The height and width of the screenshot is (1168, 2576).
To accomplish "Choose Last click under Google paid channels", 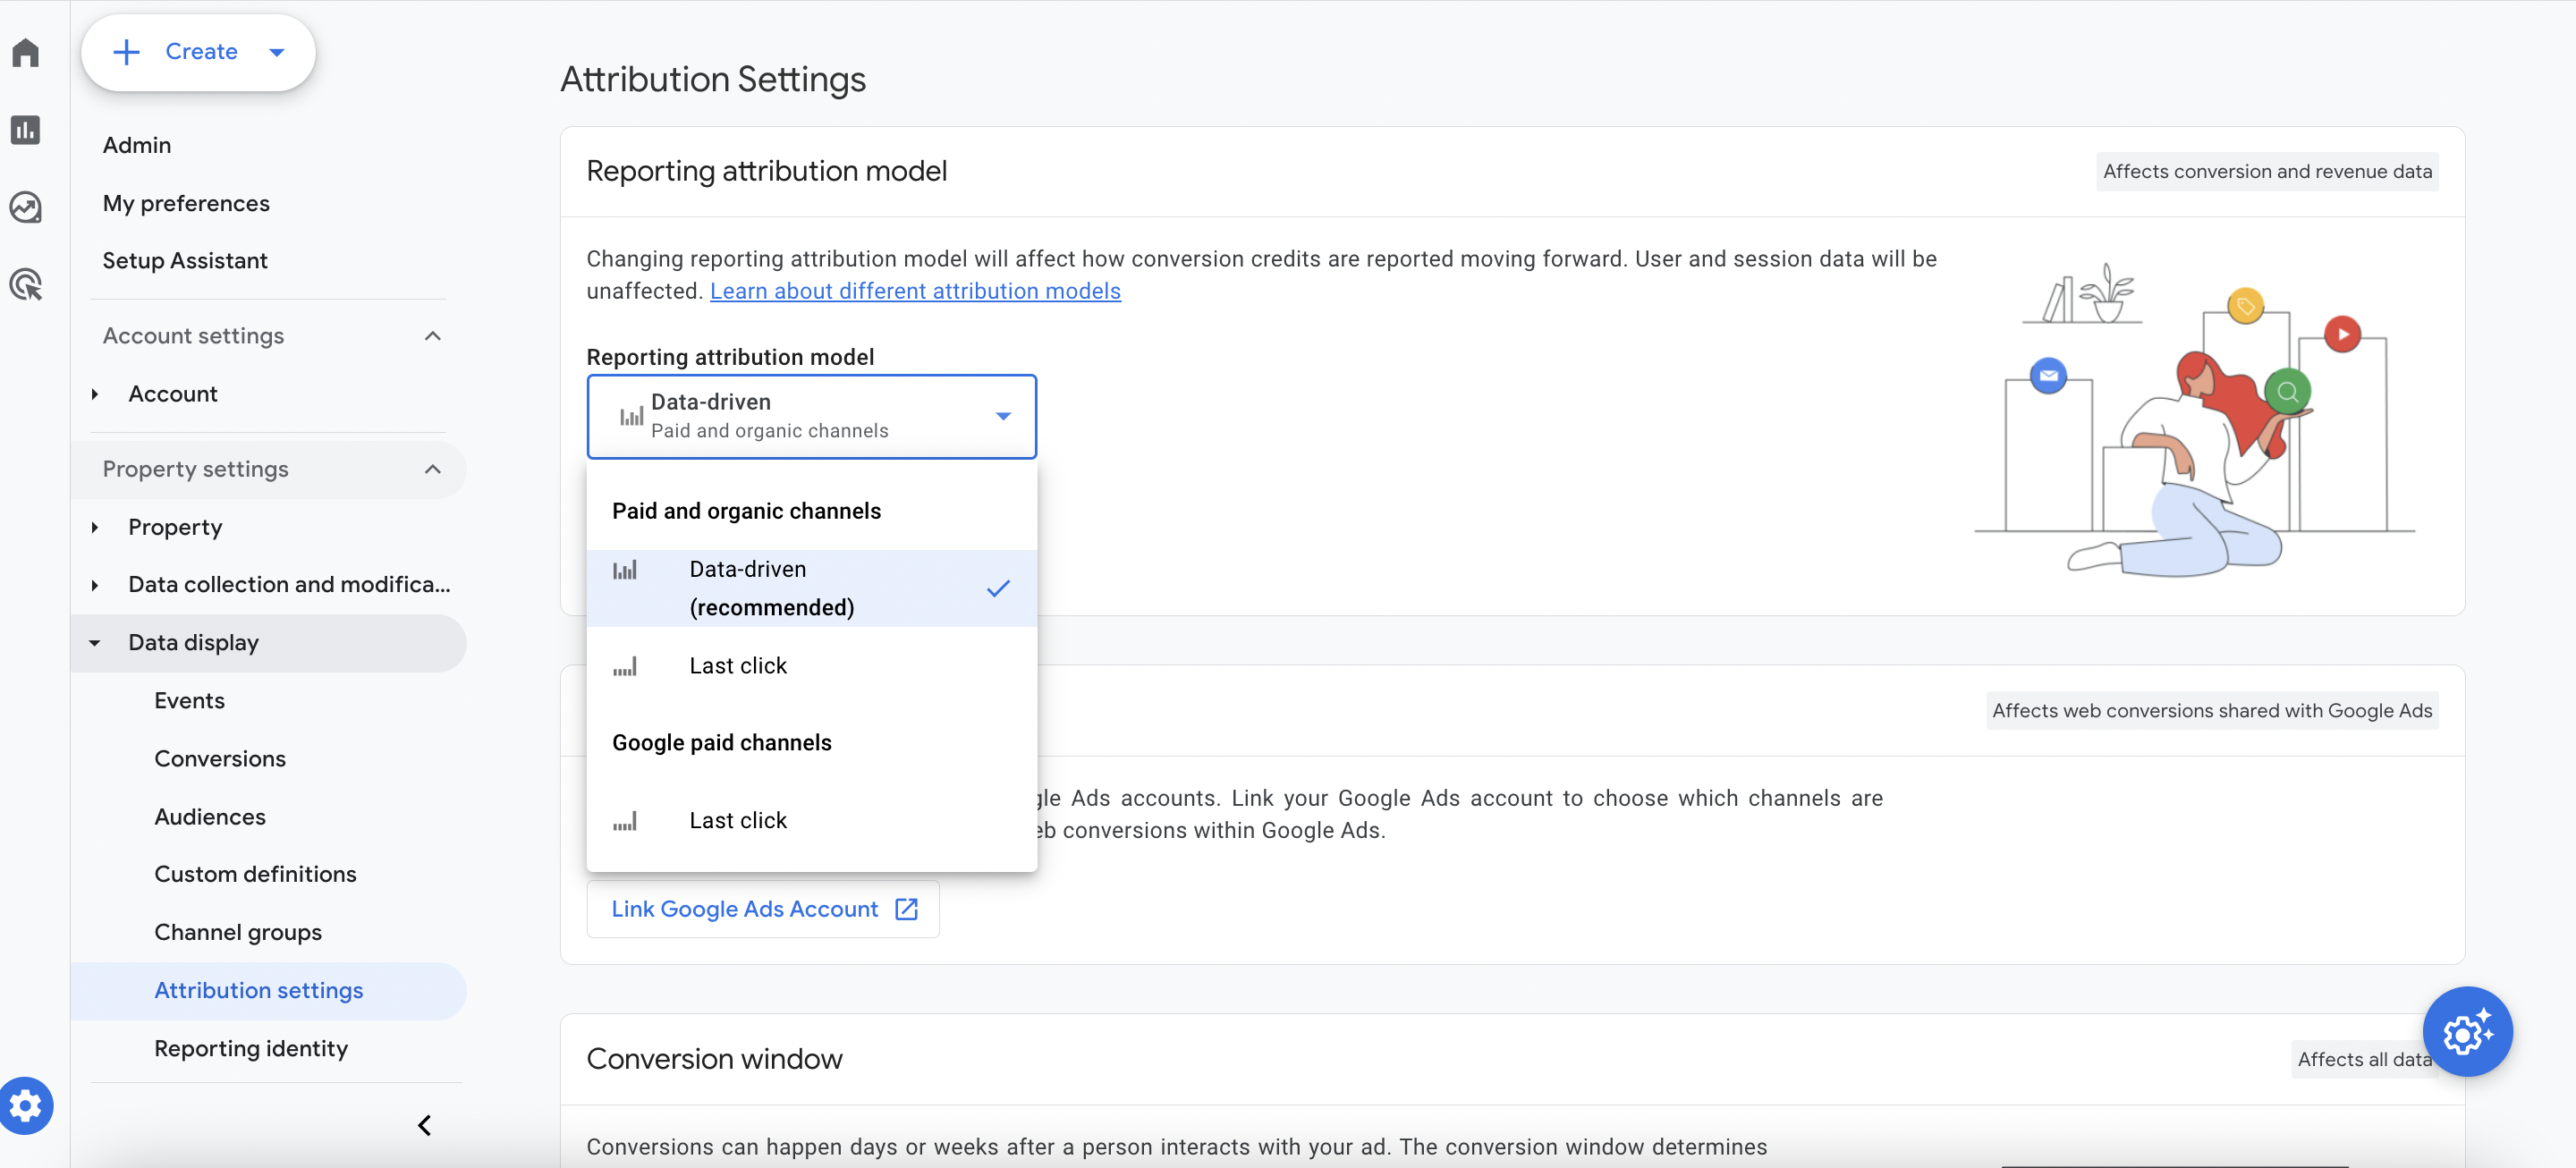I will tap(738, 820).
